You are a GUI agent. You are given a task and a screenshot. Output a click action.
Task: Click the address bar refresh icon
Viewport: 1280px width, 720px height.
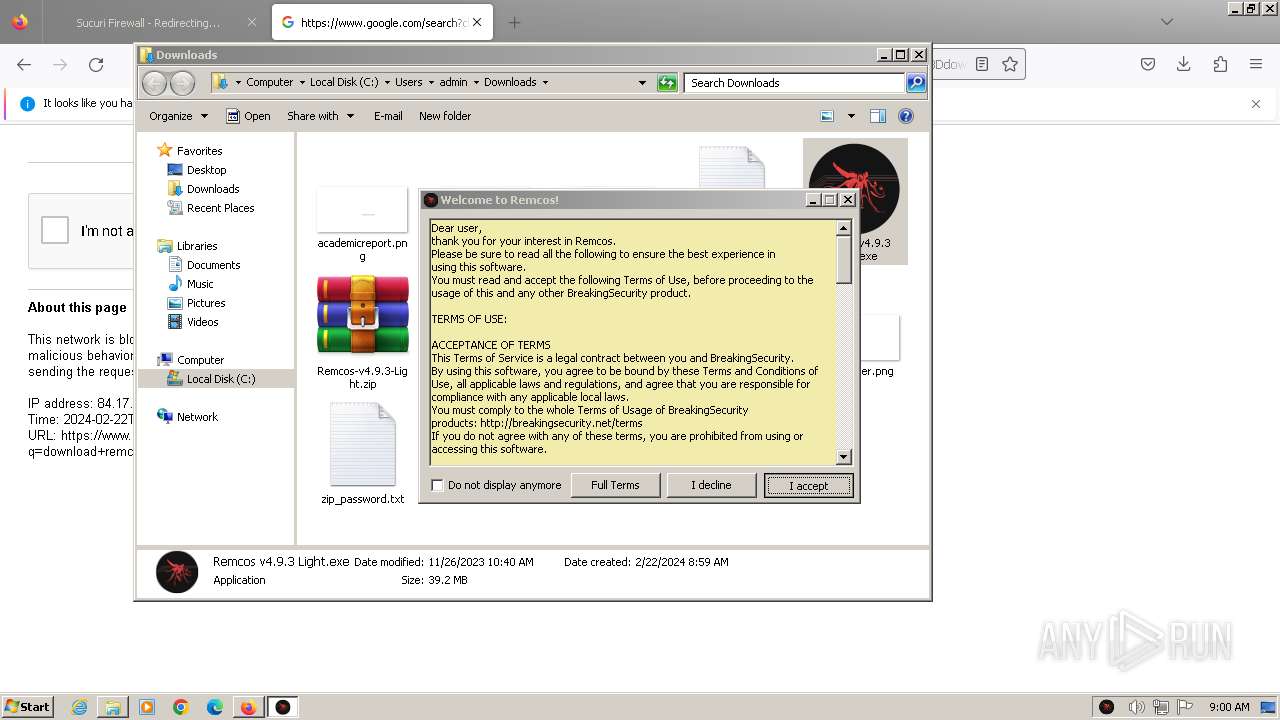(667, 83)
